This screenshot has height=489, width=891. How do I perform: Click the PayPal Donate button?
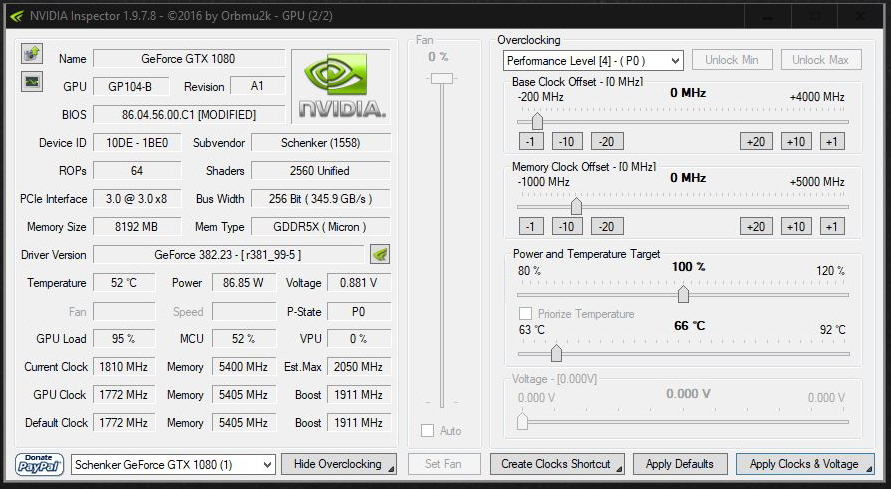pyautogui.click(x=39, y=464)
